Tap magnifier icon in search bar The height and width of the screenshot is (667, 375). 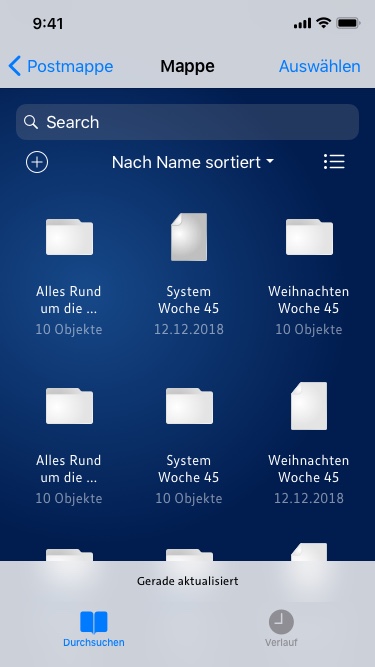[31, 122]
